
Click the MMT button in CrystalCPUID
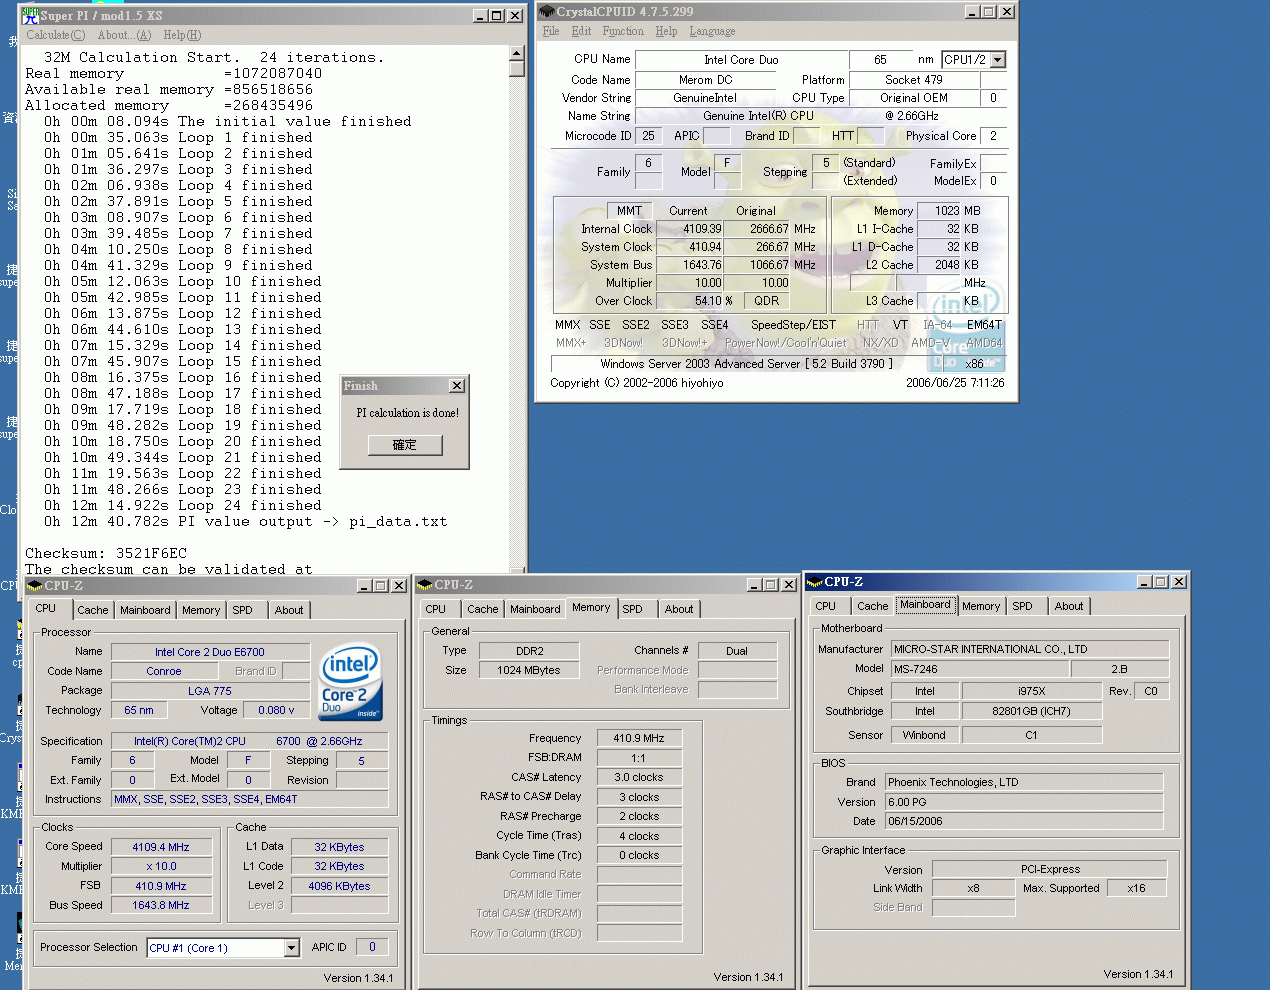click(x=630, y=211)
